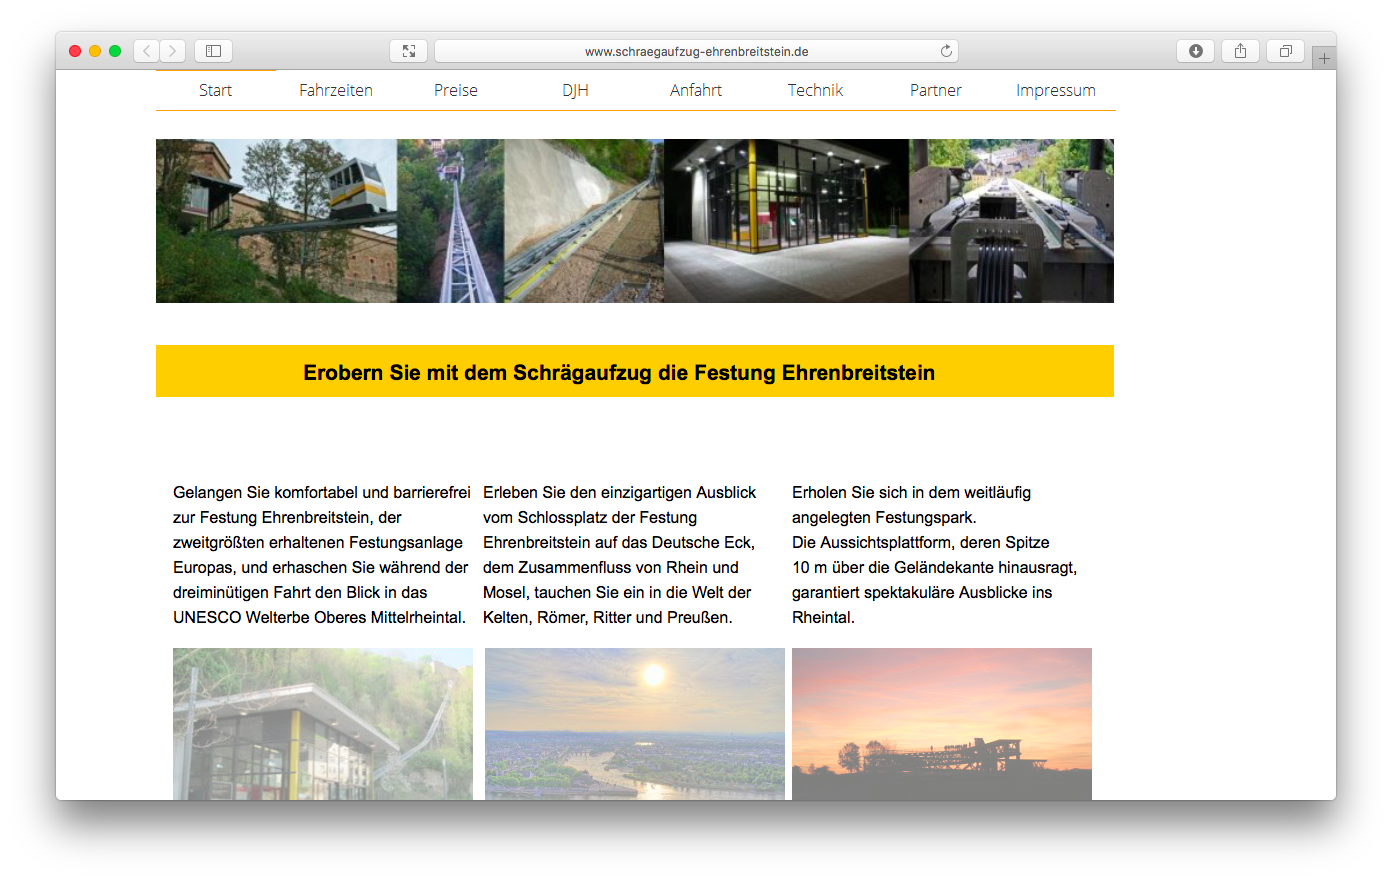Open the Start navigation tab

[x=215, y=90]
